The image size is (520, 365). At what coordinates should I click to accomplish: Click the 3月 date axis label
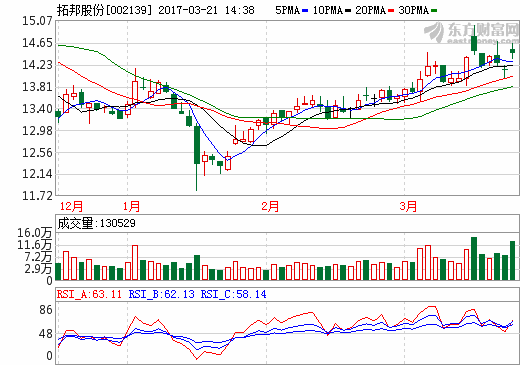[x=408, y=206]
